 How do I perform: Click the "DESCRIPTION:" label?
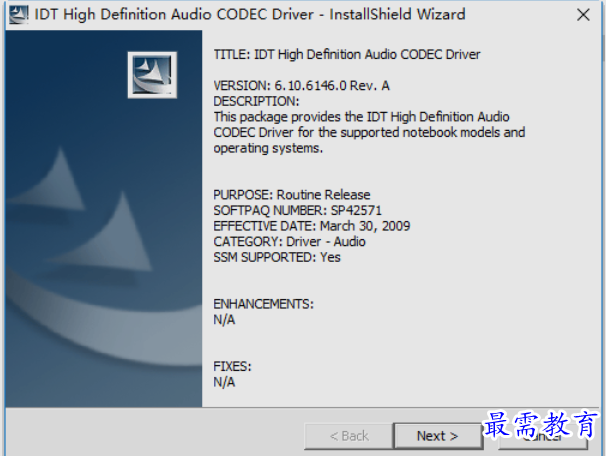256,101
